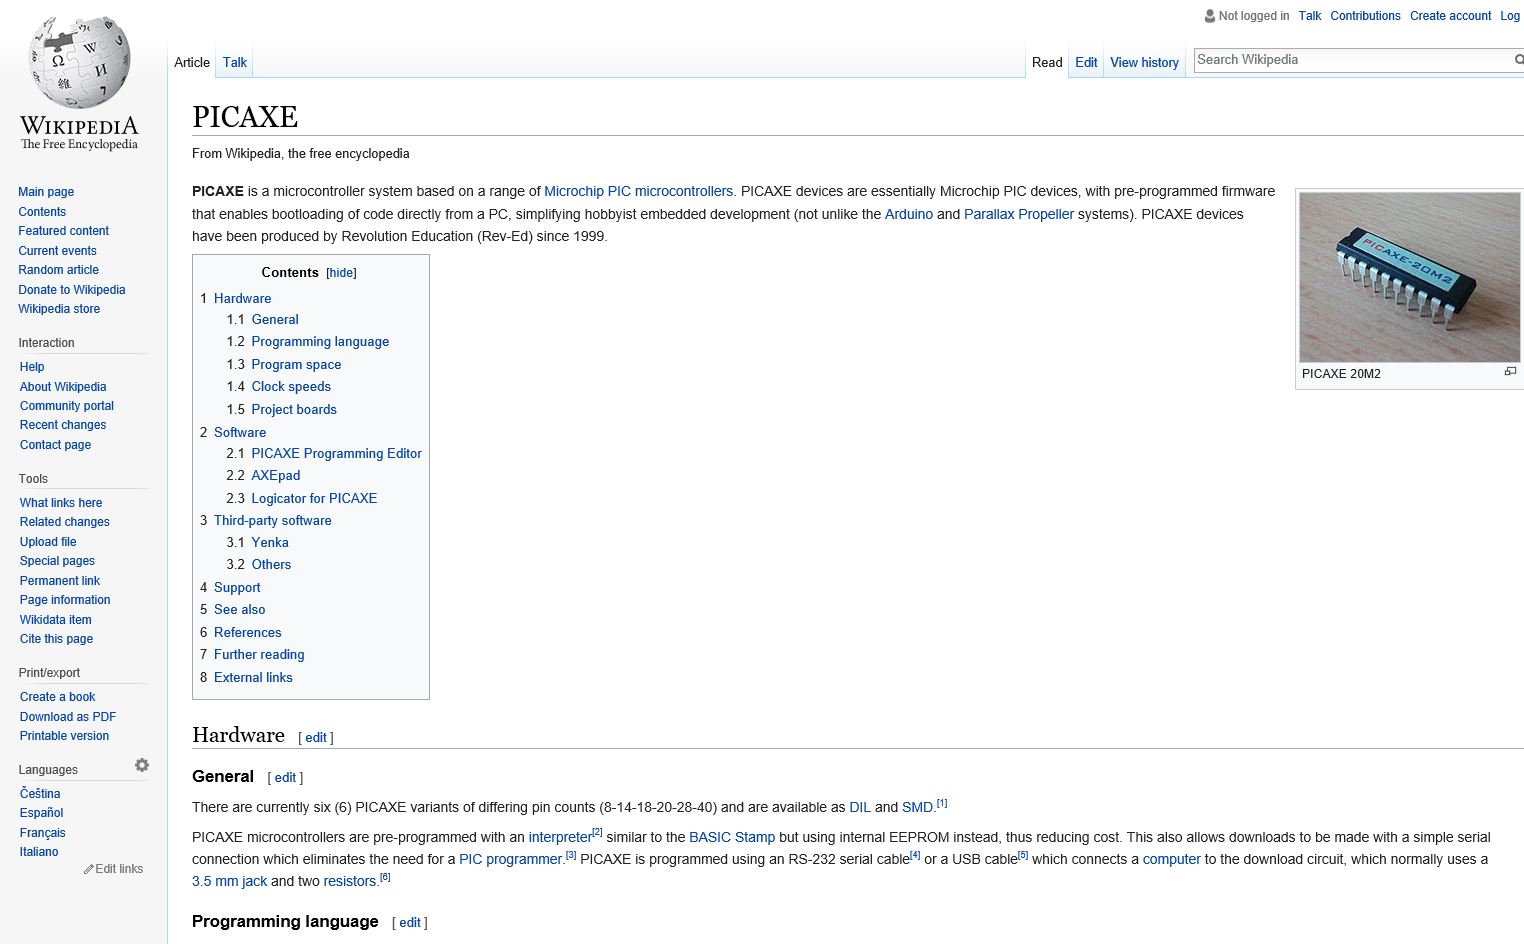The width and height of the screenshot is (1524, 944).
Task: Open Community portal in sidebar
Action: point(67,406)
